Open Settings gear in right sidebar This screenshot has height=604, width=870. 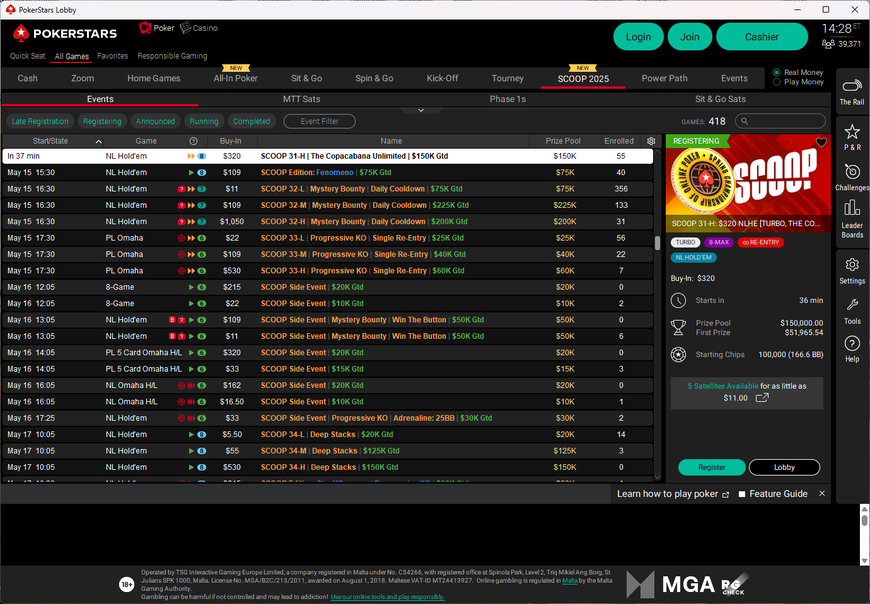(852, 265)
